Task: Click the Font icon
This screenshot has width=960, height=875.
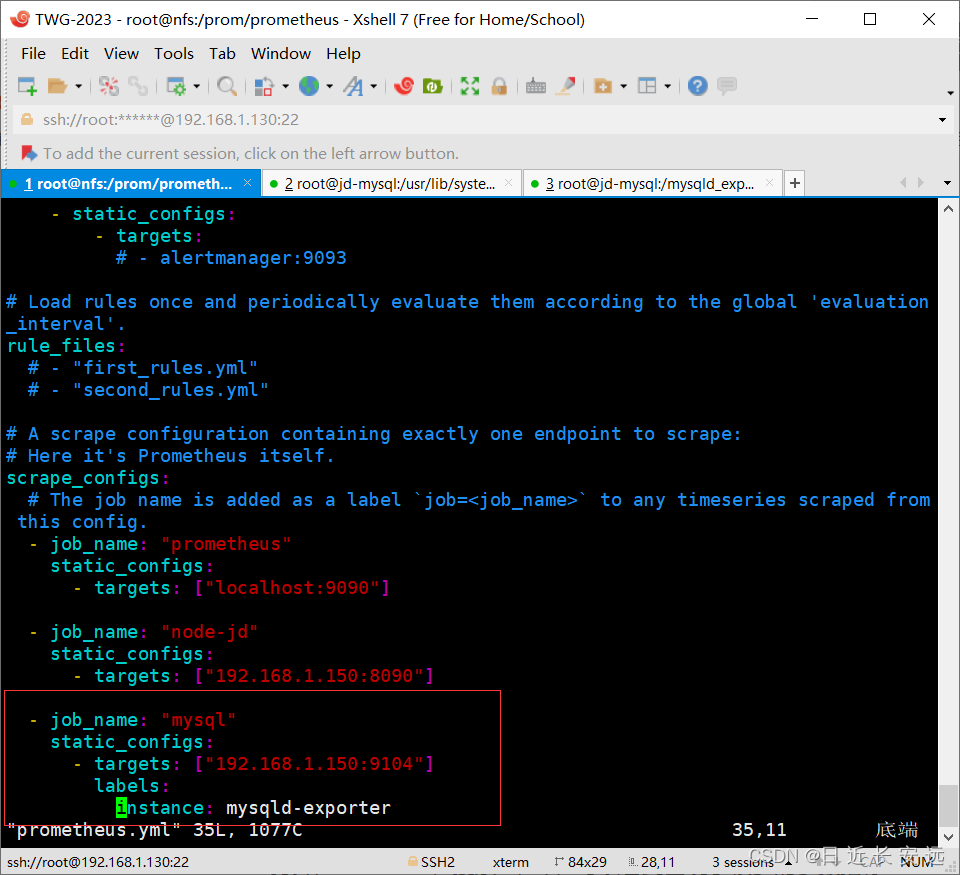Action: [353, 86]
